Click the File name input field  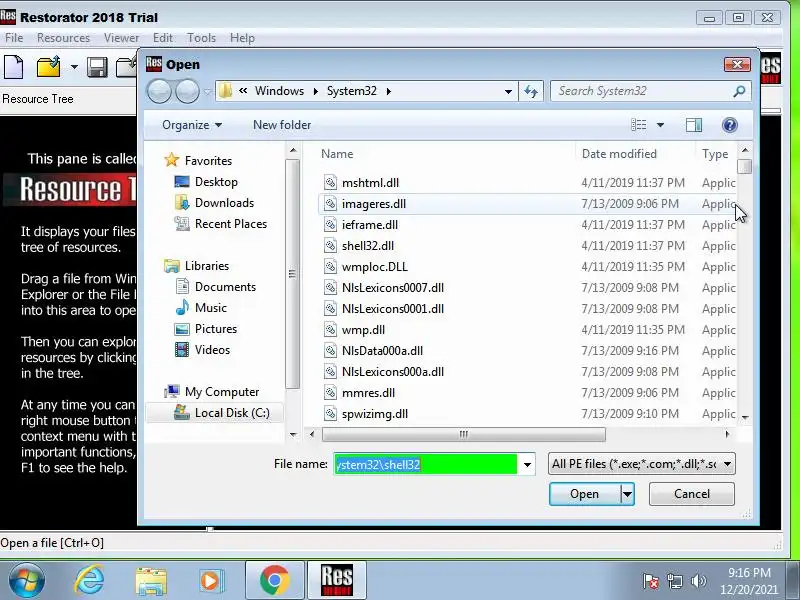point(426,464)
